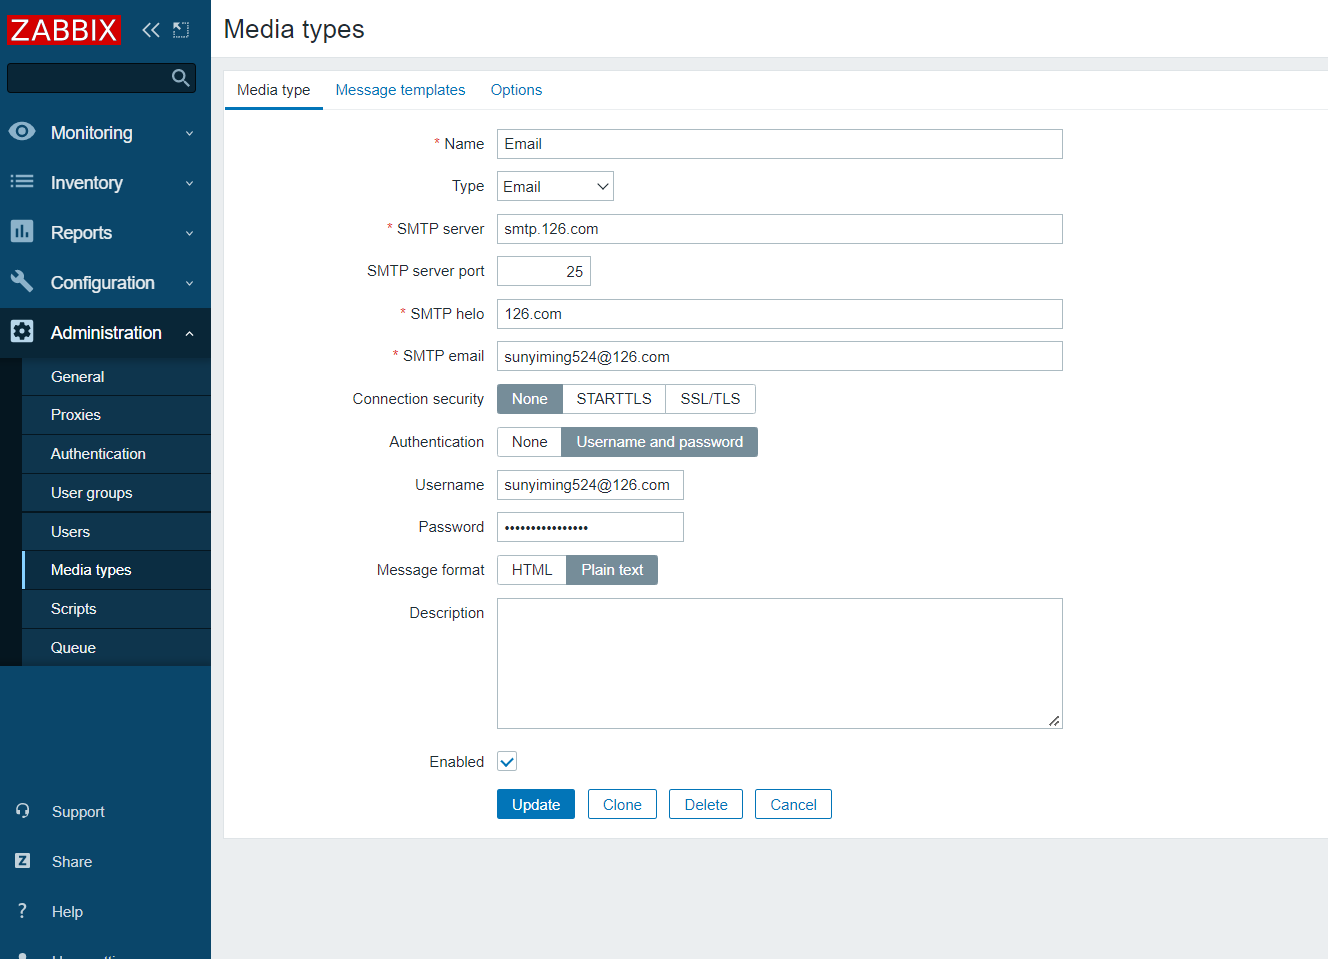The width and height of the screenshot is (1328, 959).
Task: Open the Help link
Action: 67,912
